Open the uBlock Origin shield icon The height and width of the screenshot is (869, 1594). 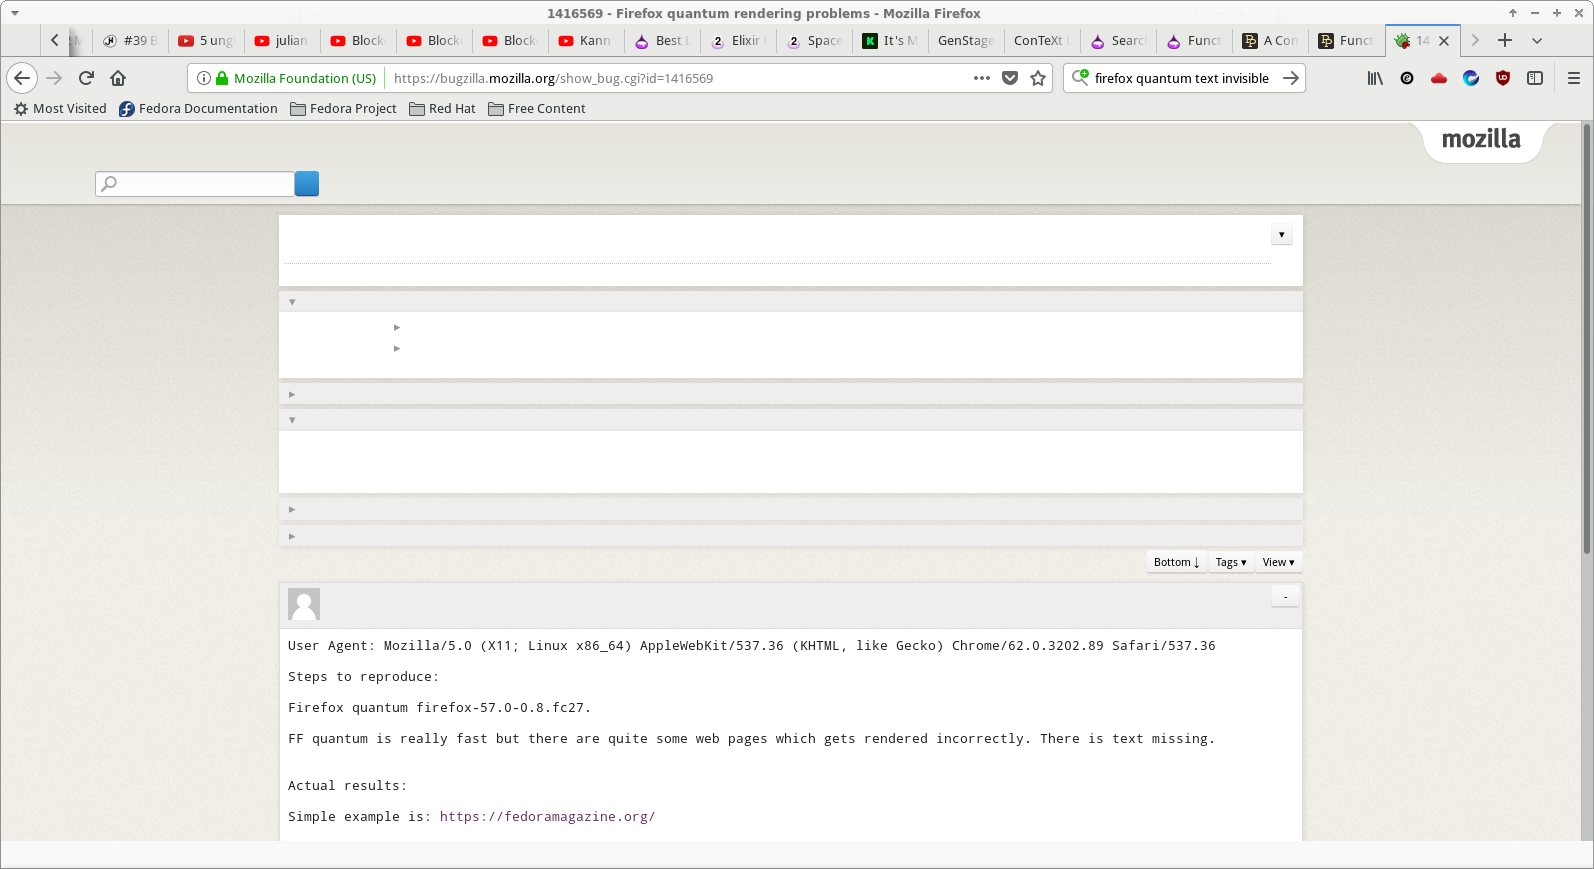[x=1503, y=78]
